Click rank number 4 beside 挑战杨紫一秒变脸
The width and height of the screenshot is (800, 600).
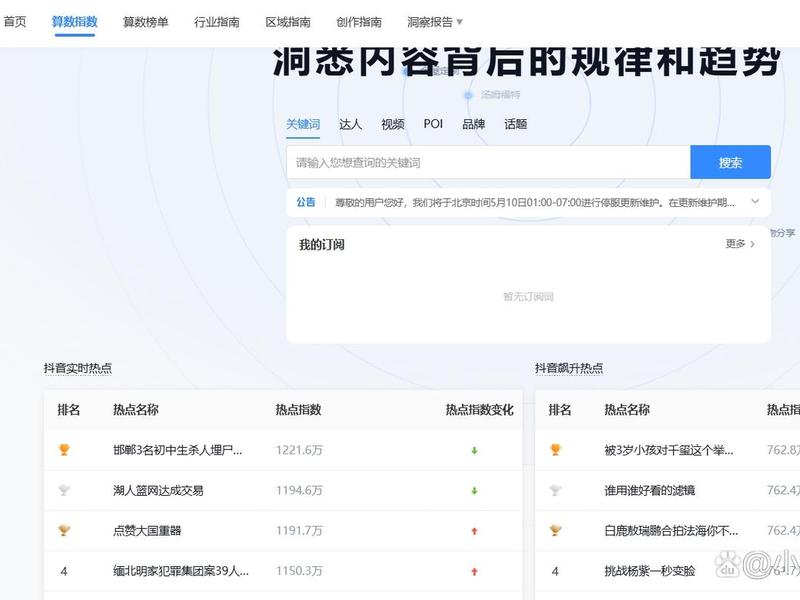tap(555, 571)
